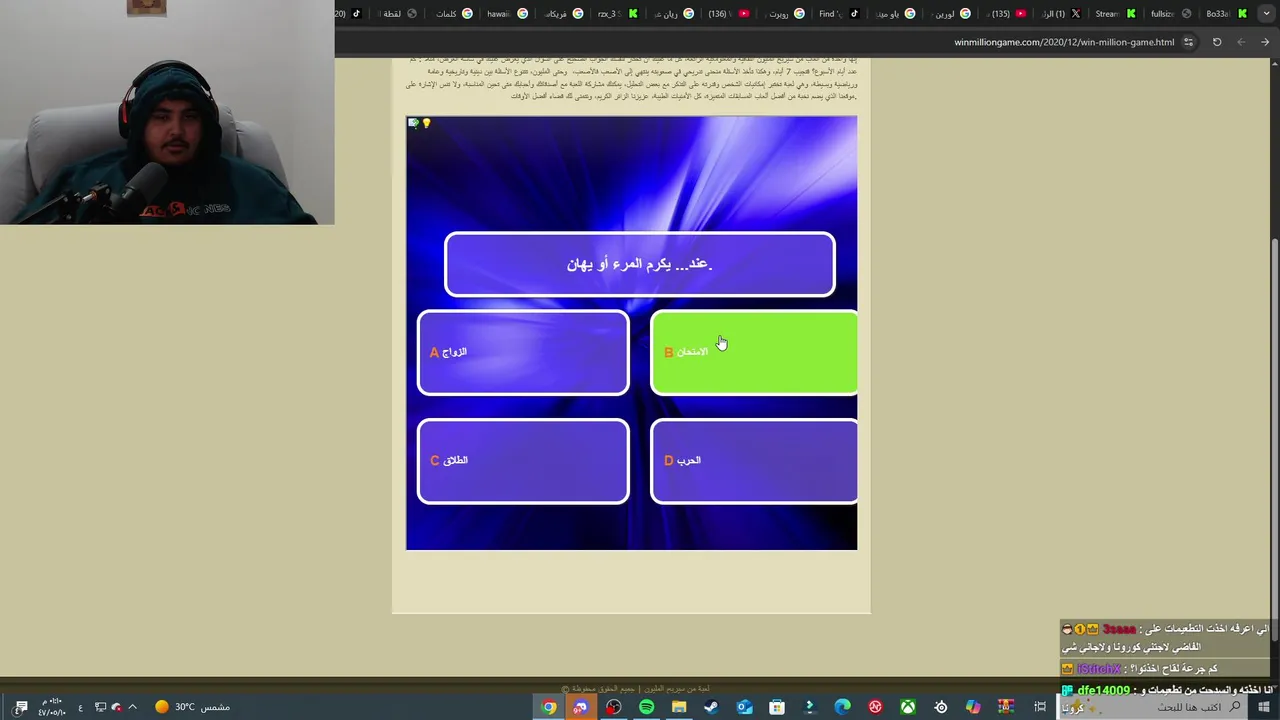Switch to the روبرت Google tab
1280x720 pixels.
pyautogui.click(x=784, y=14)
